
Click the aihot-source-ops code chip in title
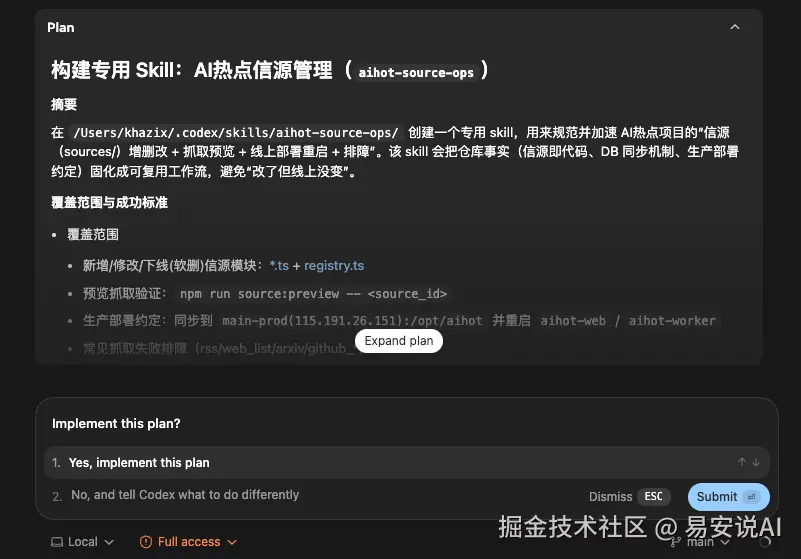pos(416,73)
